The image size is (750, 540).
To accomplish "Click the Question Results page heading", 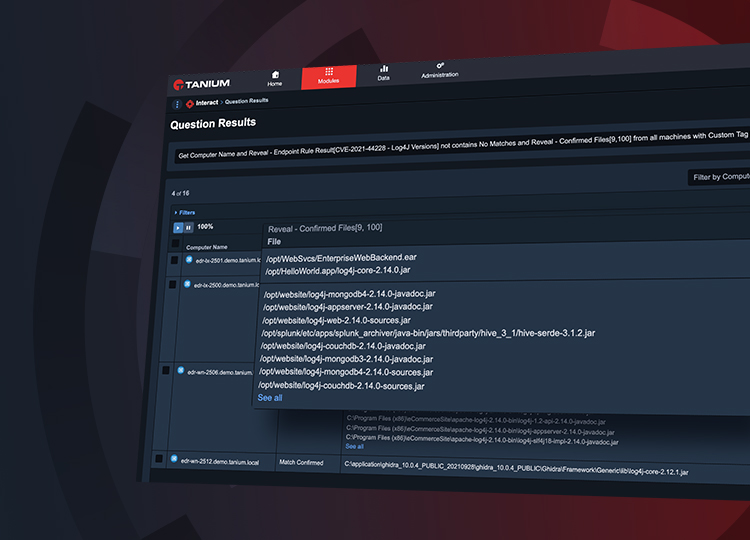I will pyautogui.click(x=213, y=123).
